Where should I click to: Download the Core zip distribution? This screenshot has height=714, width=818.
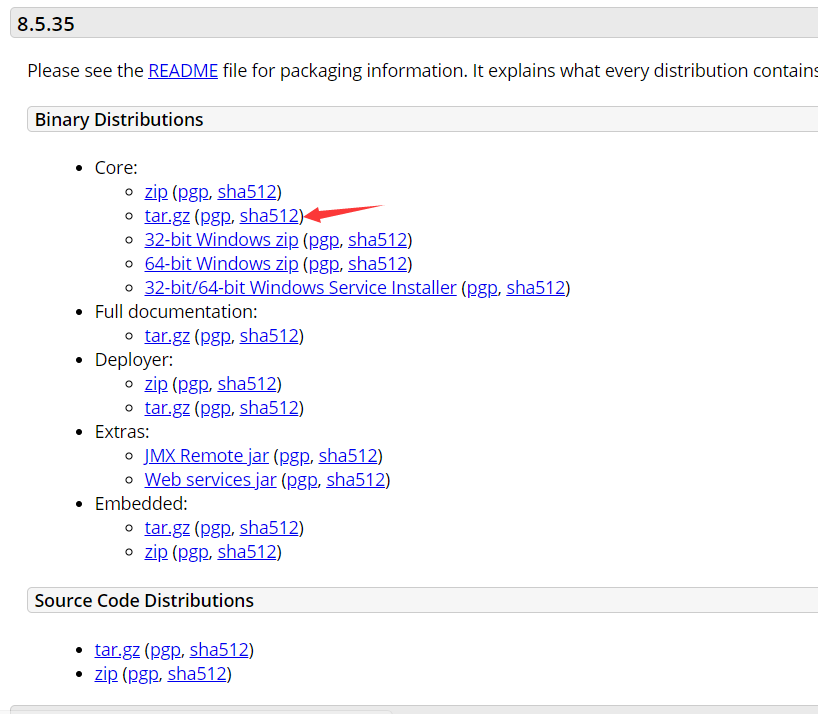[156, 191]
